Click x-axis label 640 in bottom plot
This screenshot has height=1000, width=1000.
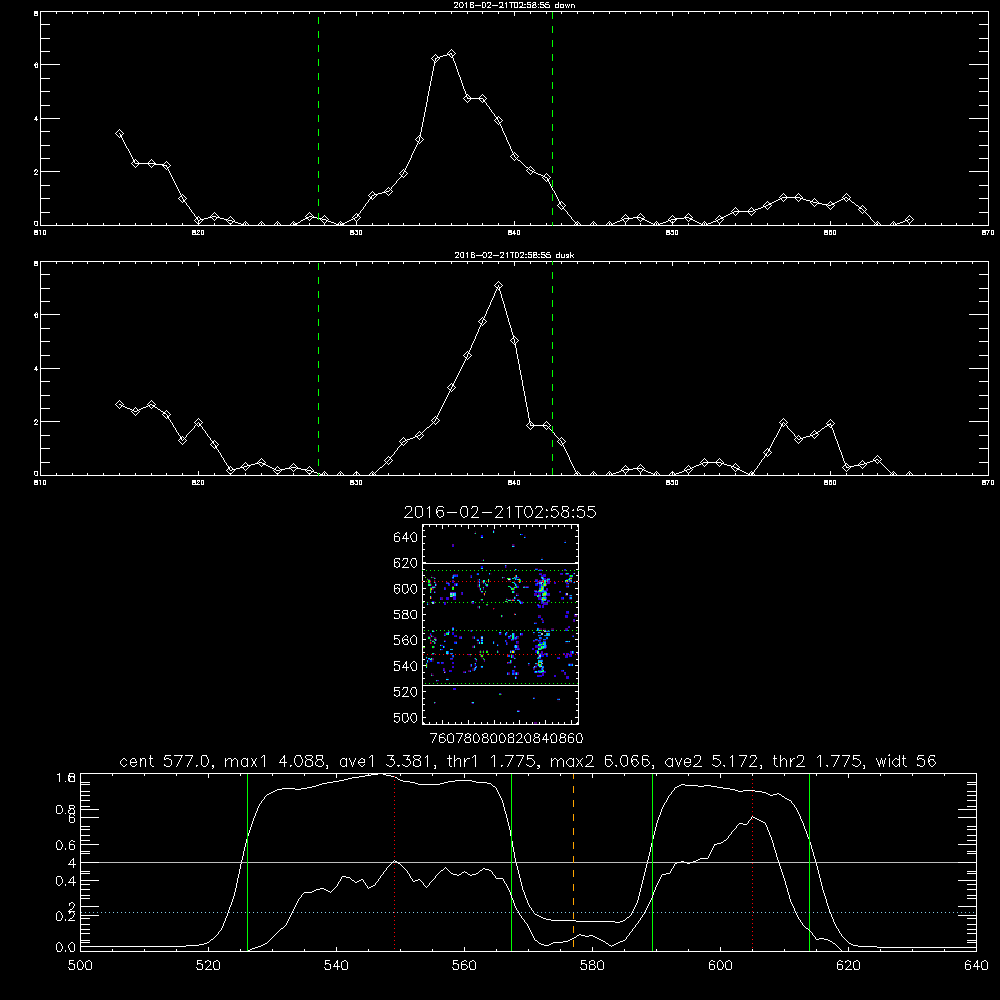click(x=976, y=965)
